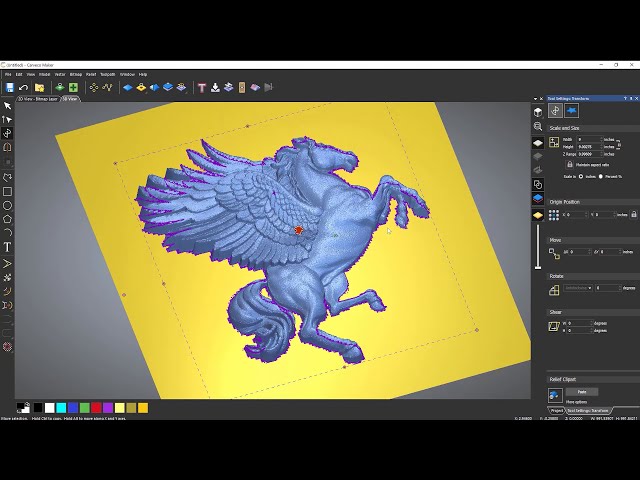Open the Vector menu
The image size is (640, 480).
pyautogui.click(x=60, y=75)
